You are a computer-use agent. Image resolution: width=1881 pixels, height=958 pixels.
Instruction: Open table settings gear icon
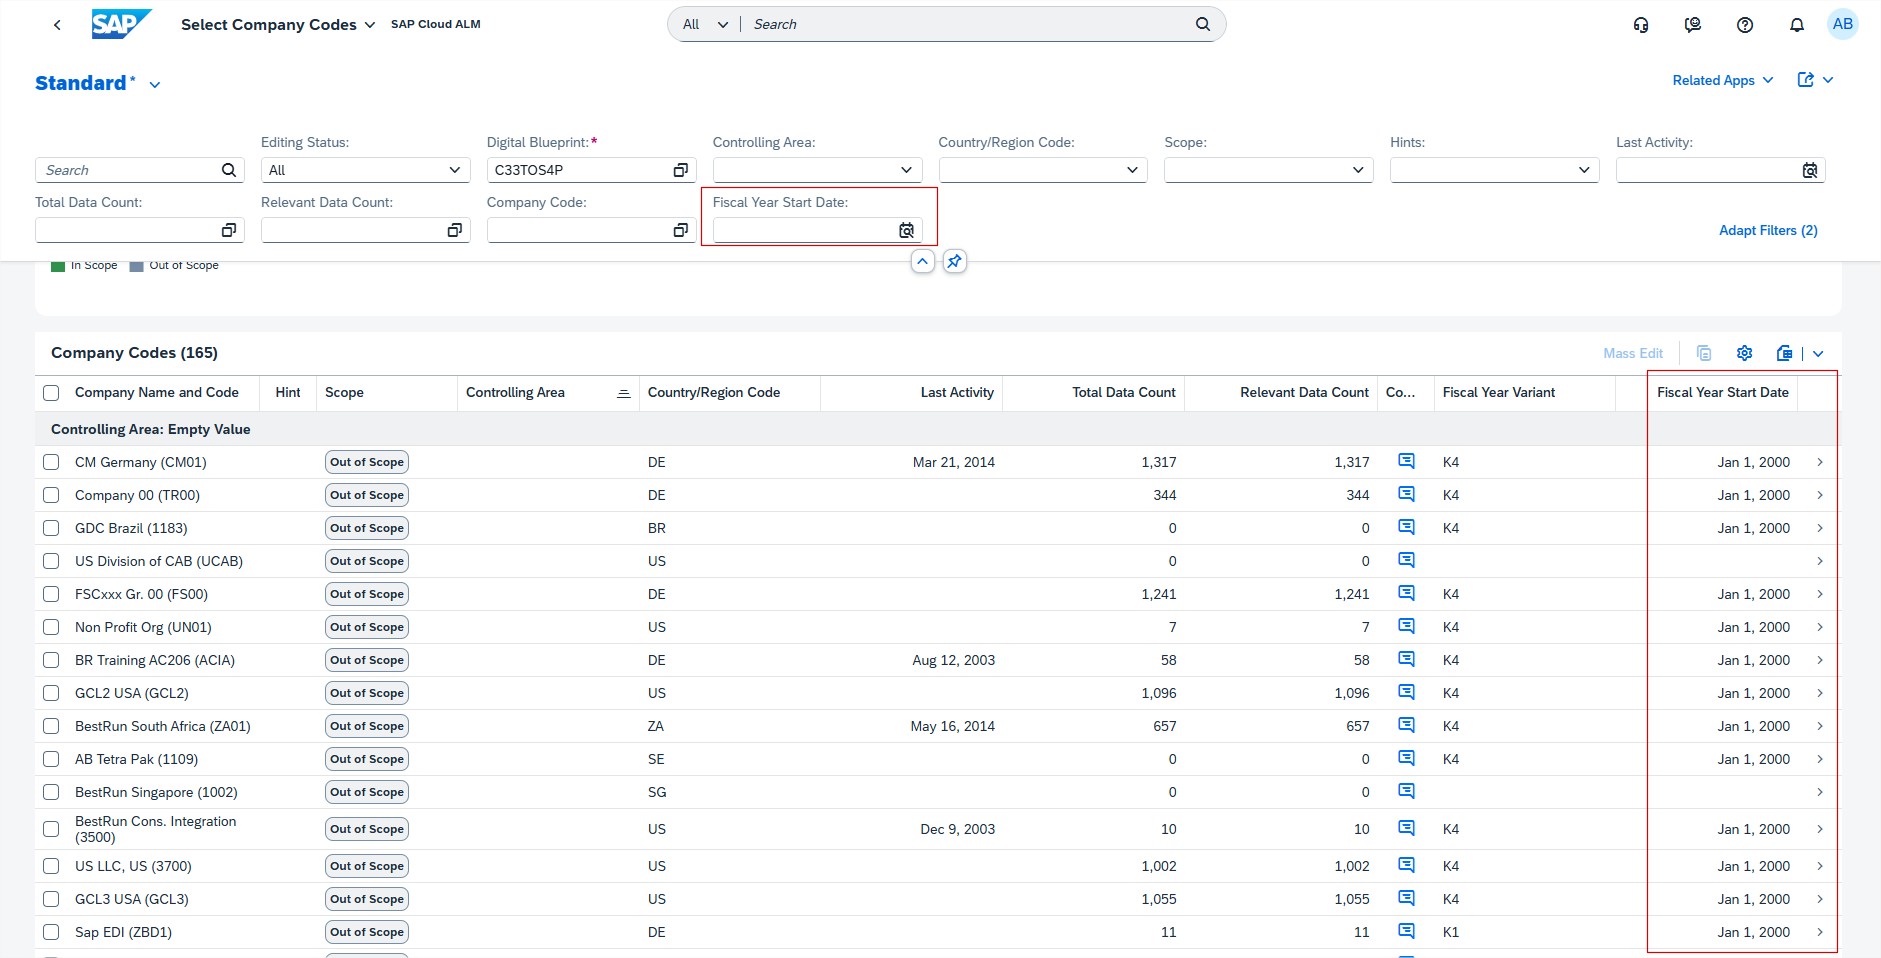coord(1744,353)
